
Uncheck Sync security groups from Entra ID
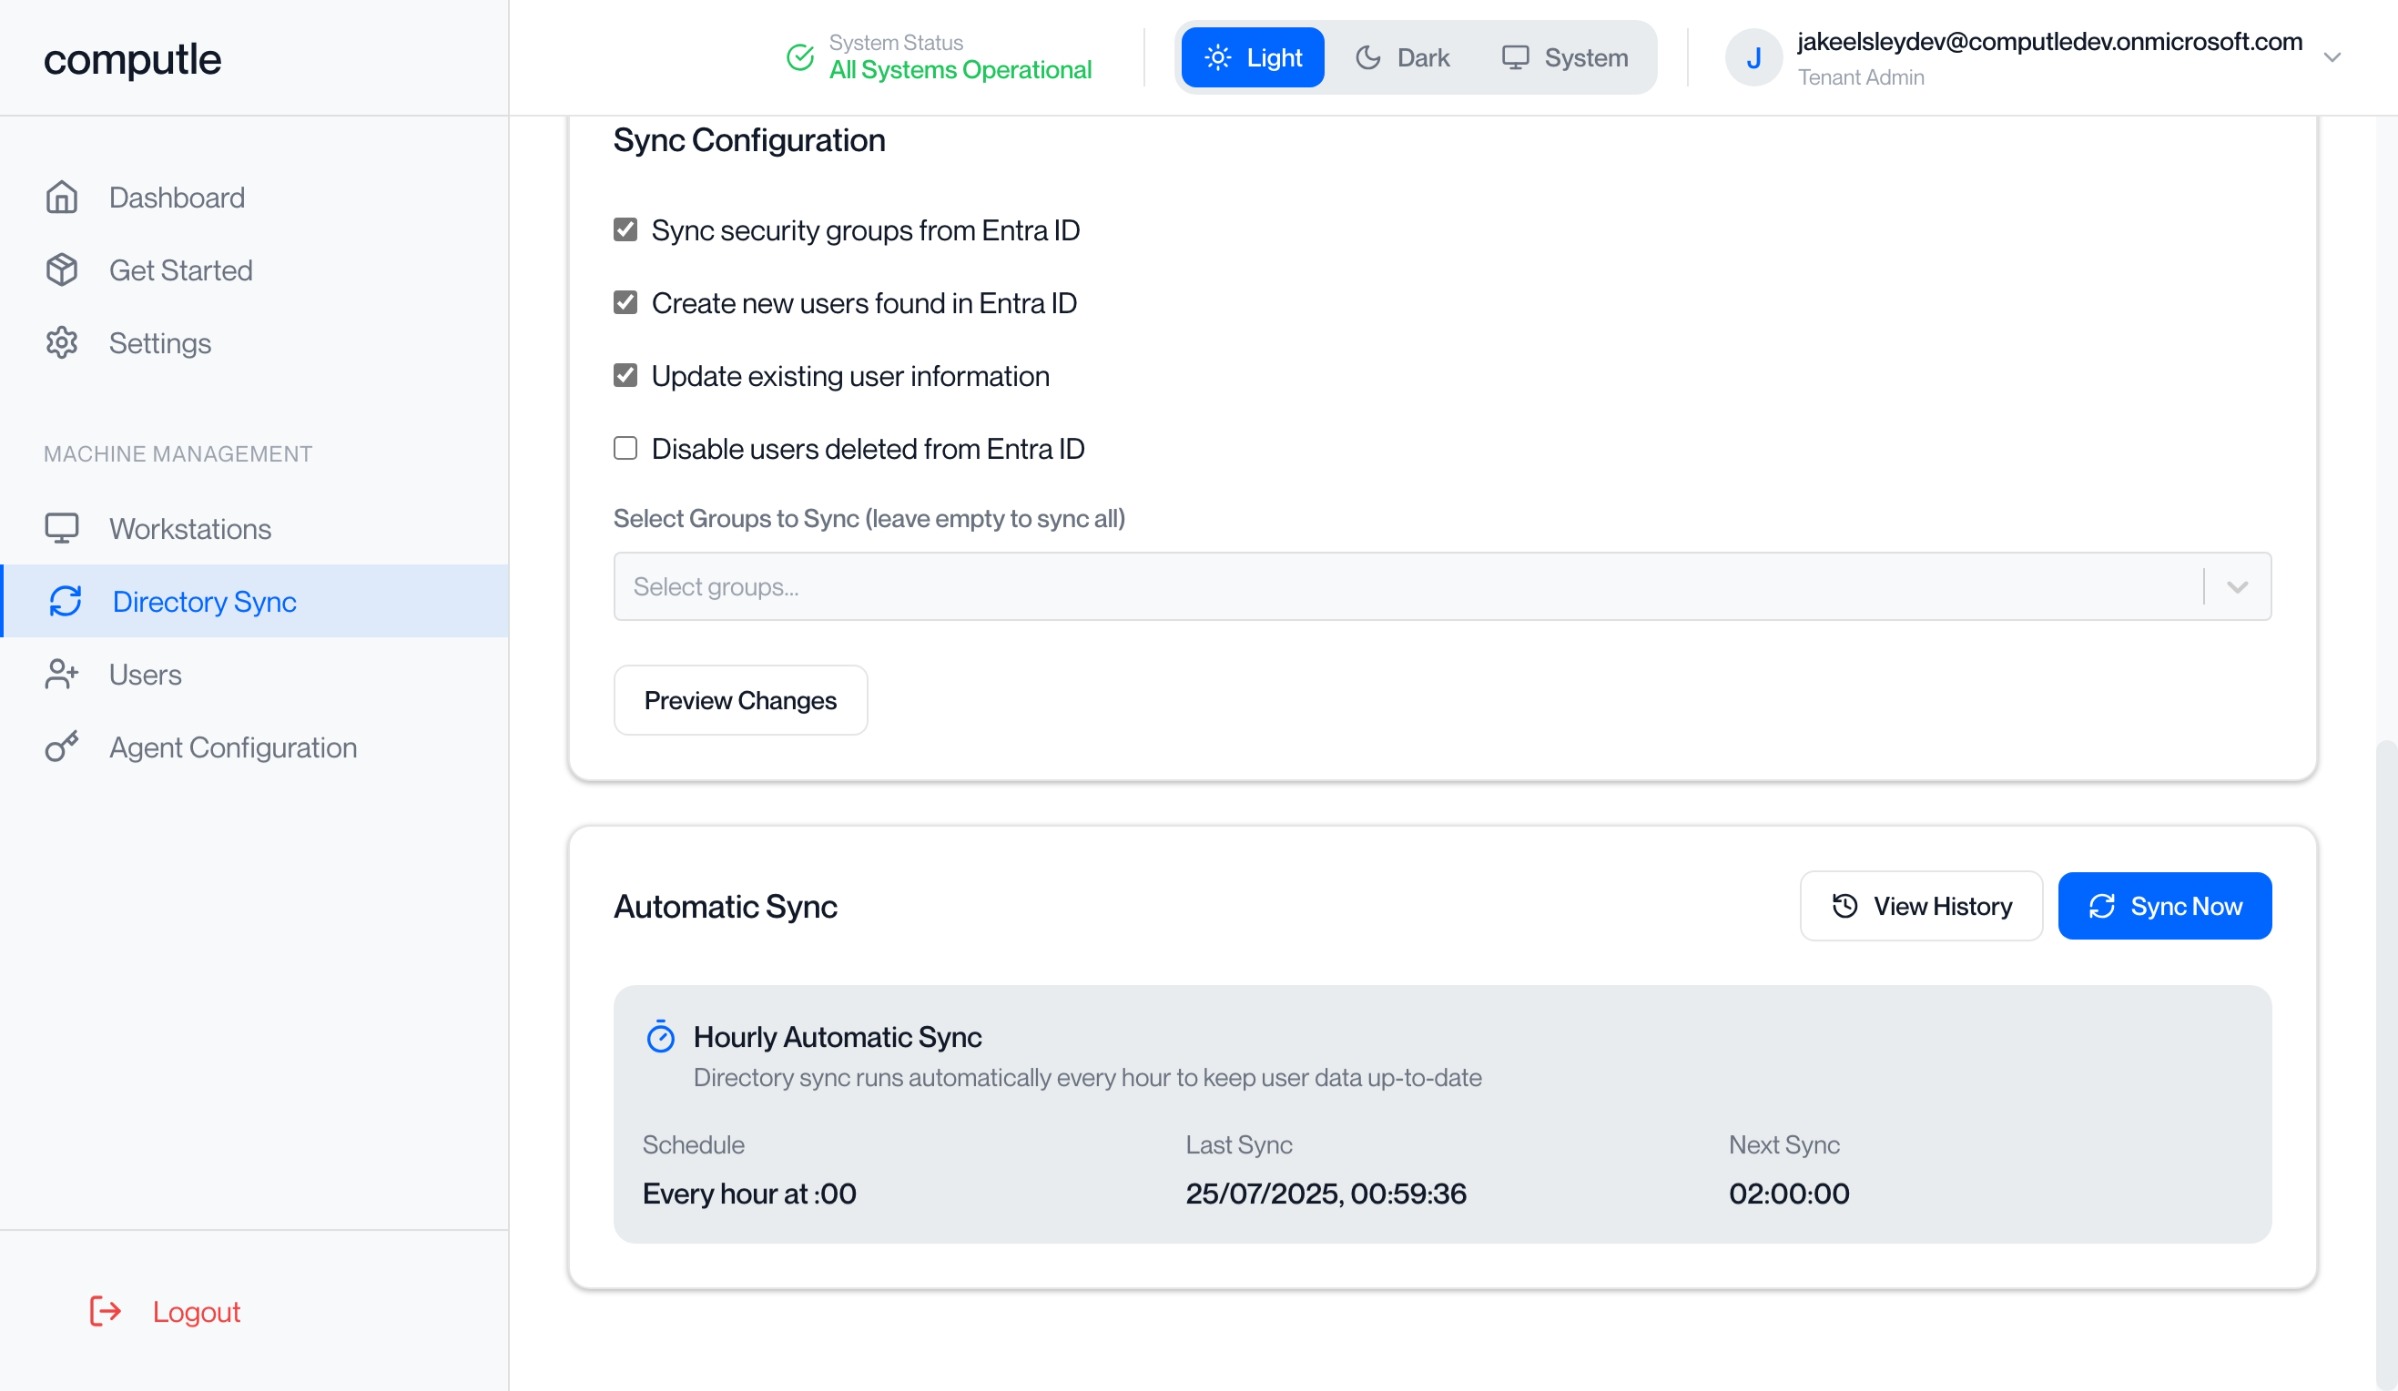pyautogui.click(x=625, y=230)
